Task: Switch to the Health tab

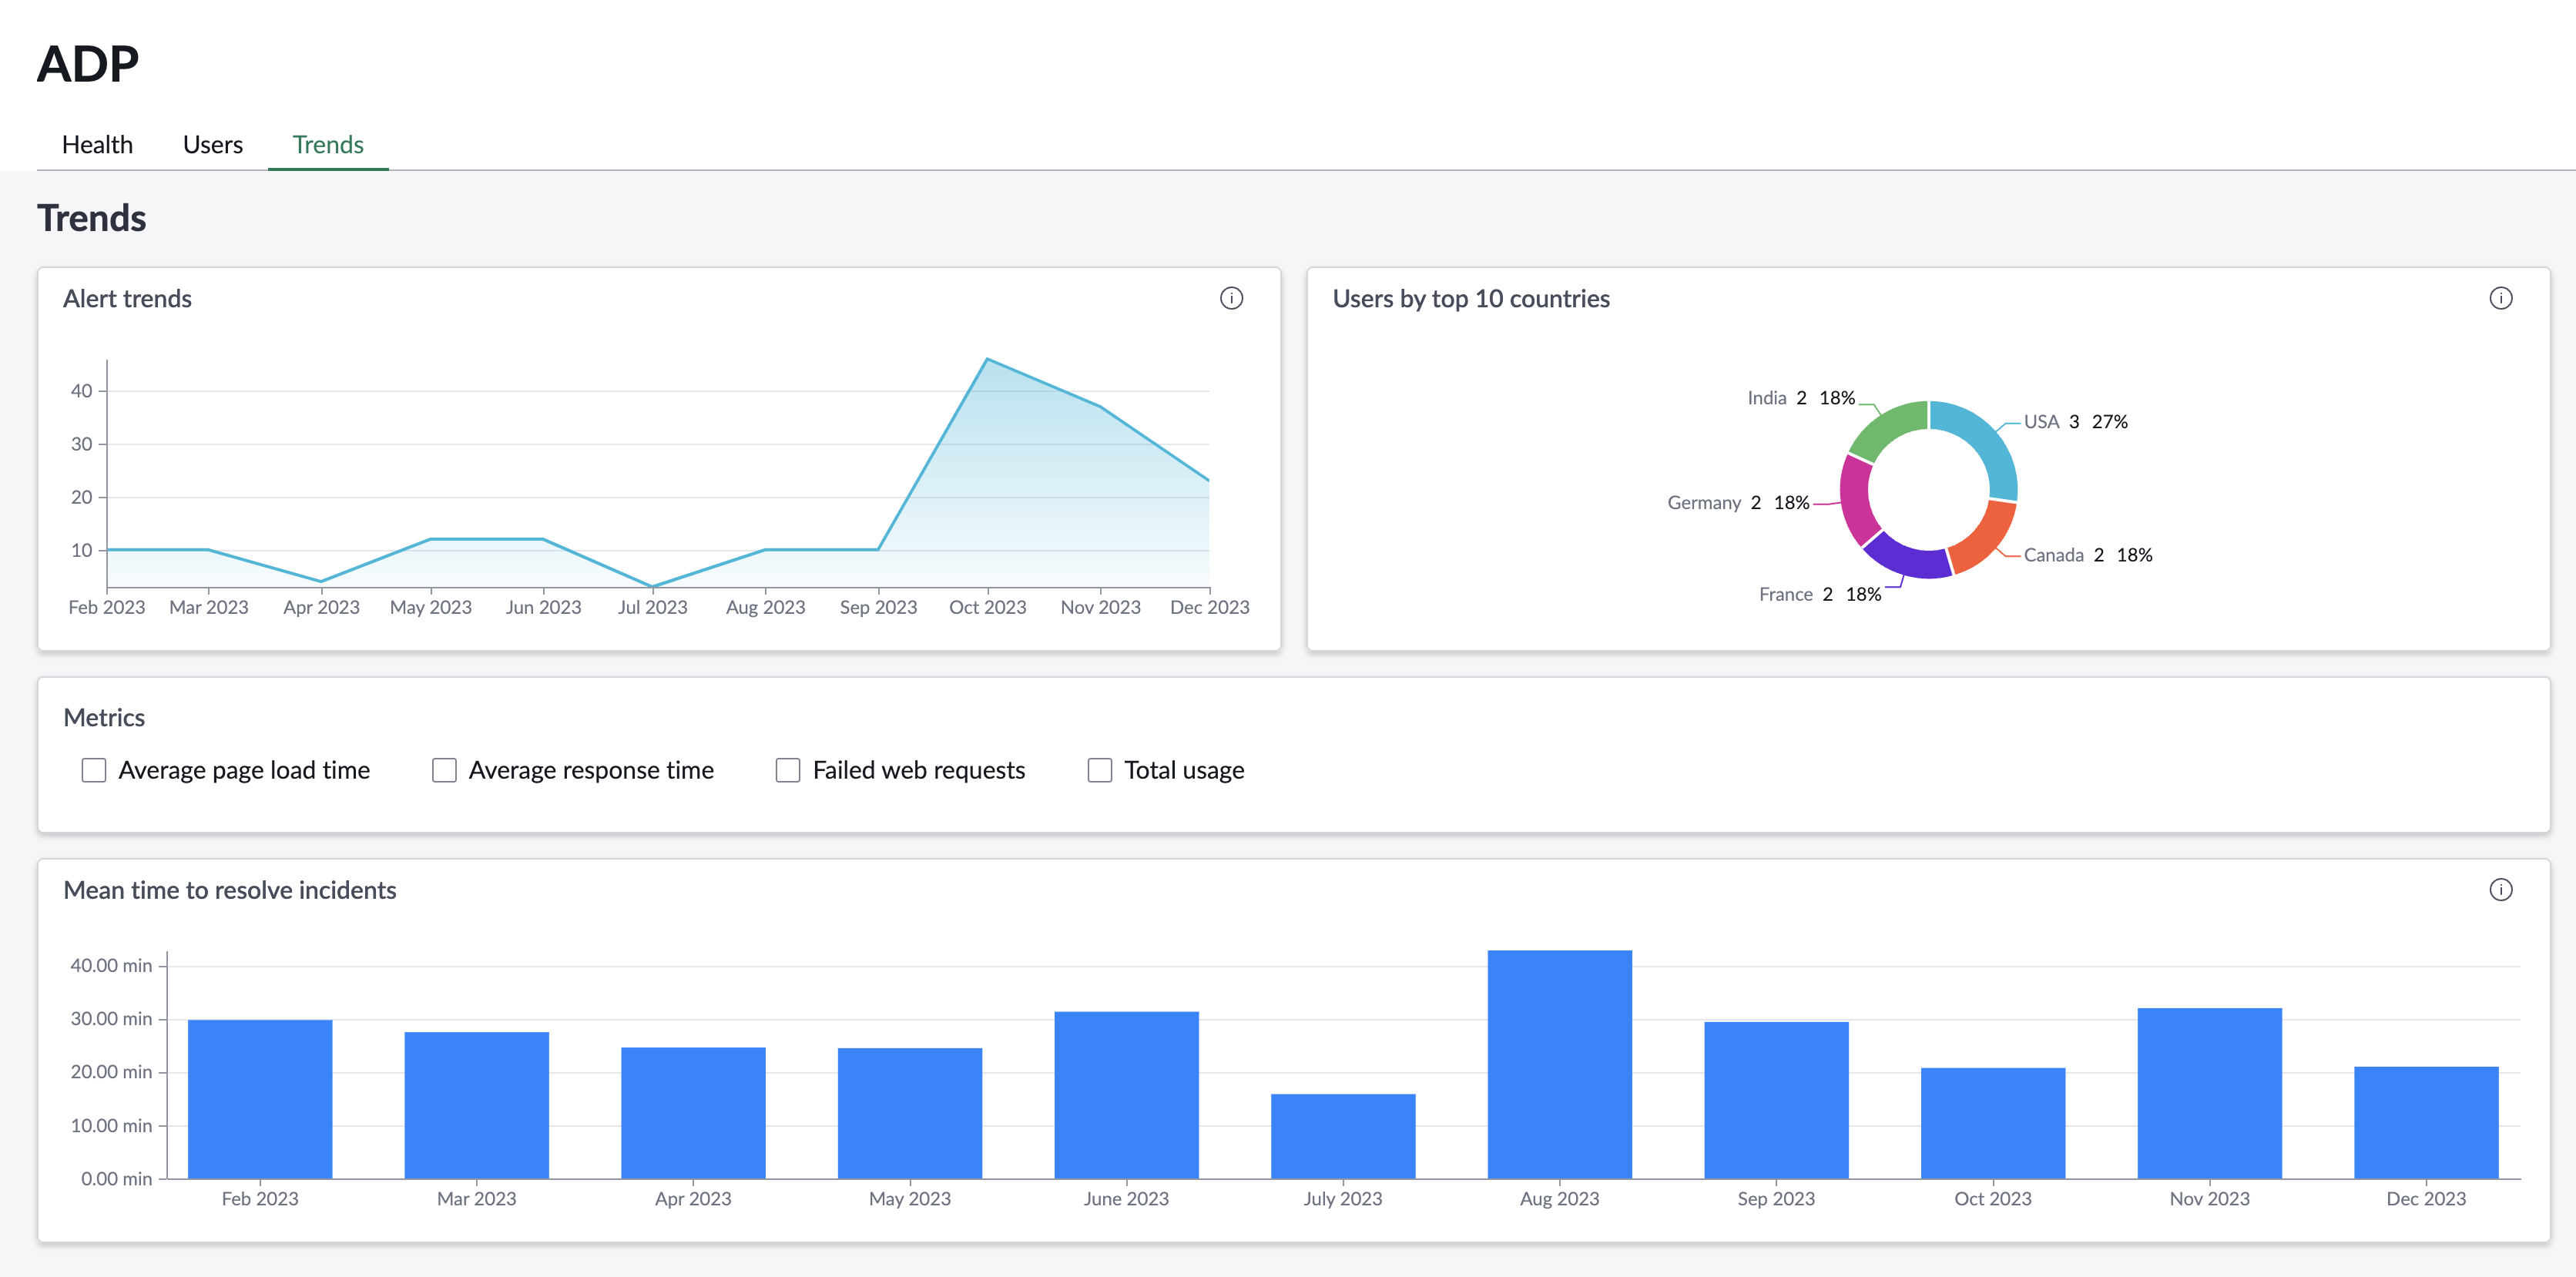Action: pos(97,145)
